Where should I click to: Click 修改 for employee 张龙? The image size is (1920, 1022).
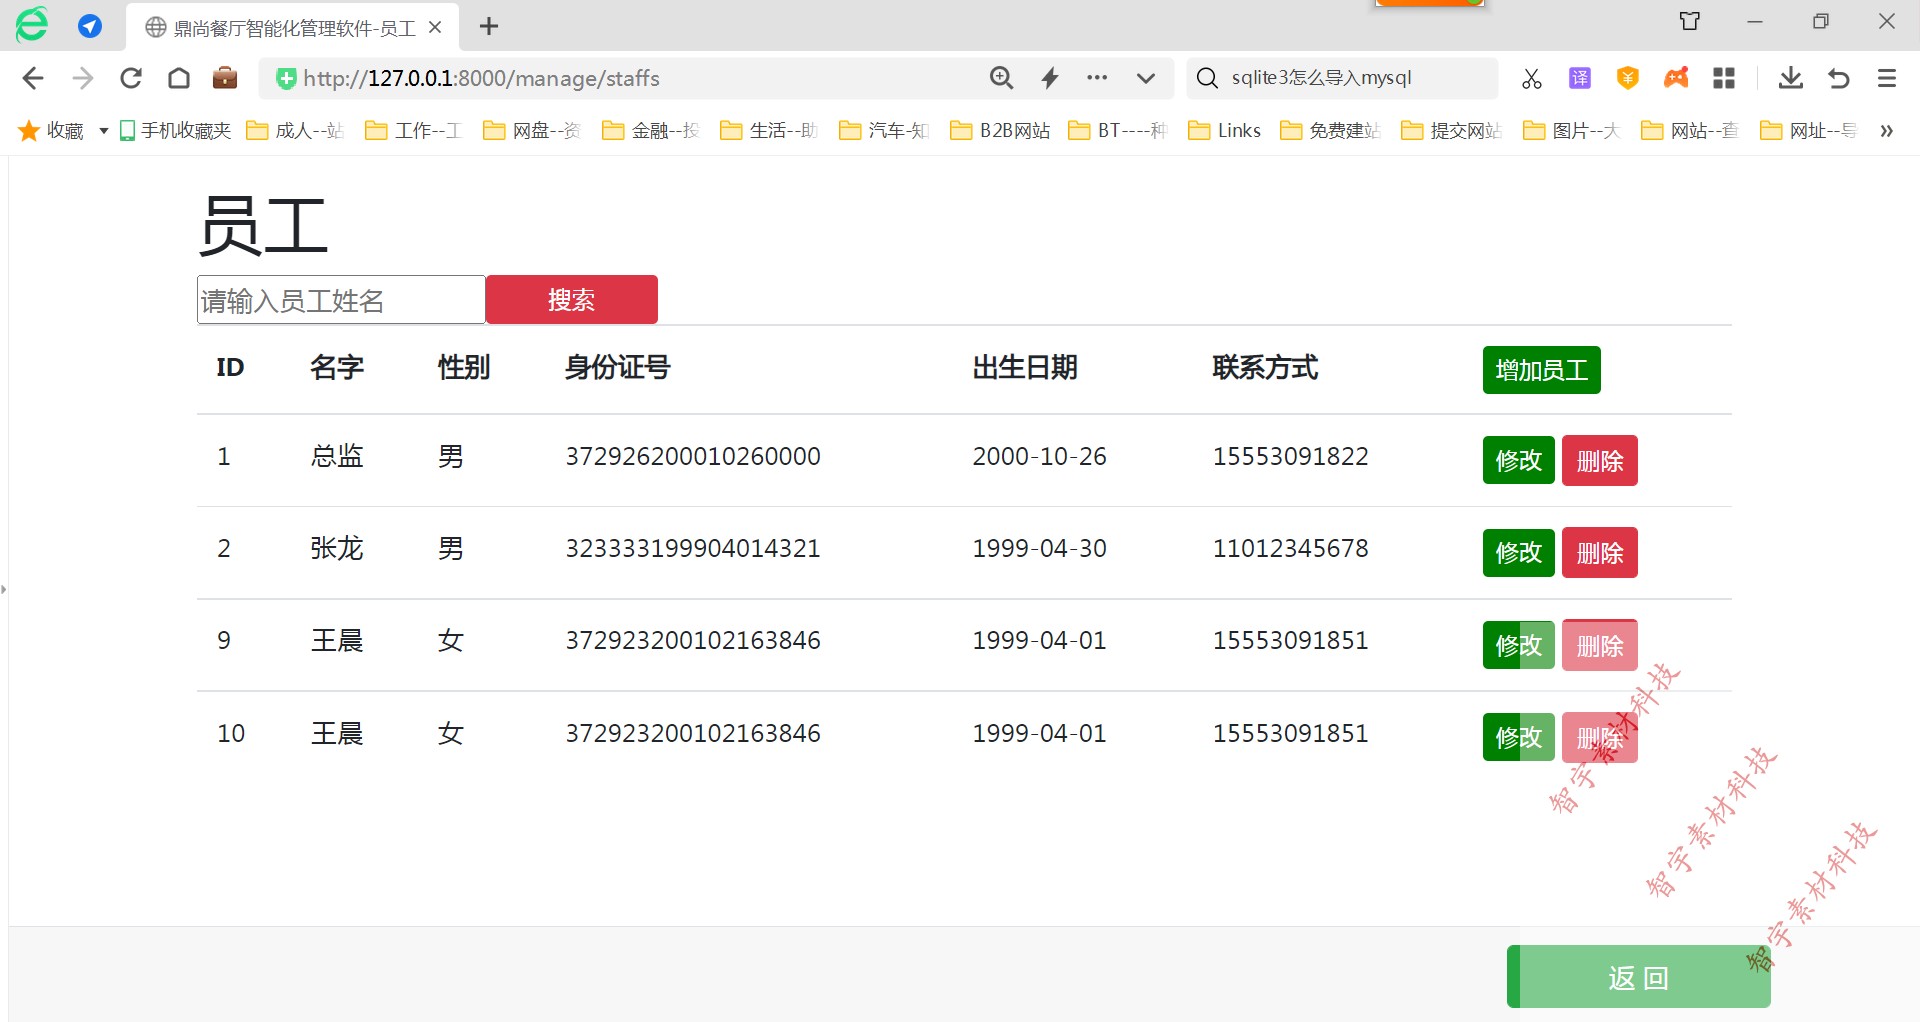1519,553
